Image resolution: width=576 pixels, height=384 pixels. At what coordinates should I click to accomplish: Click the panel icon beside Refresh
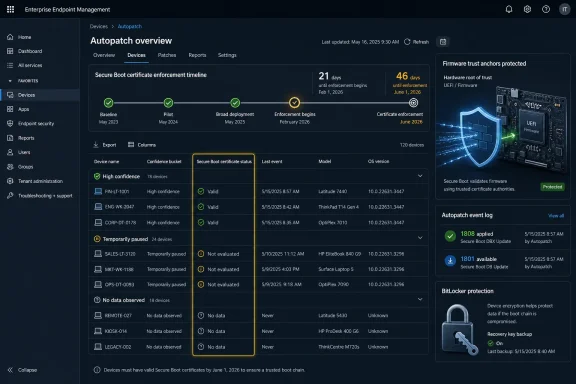click(443, 42)
